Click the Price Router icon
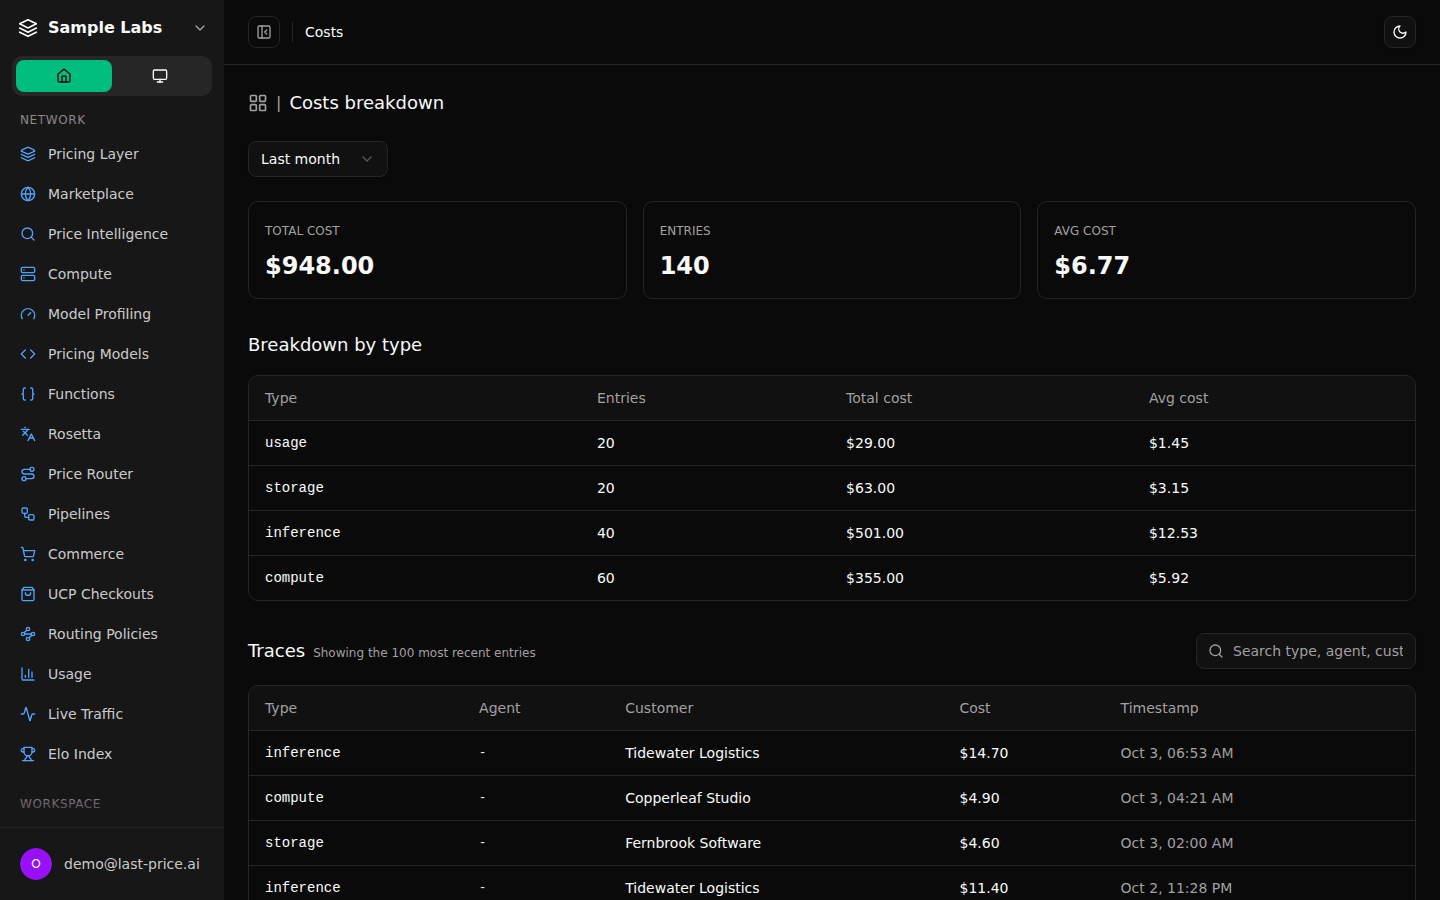 point(28,474)
